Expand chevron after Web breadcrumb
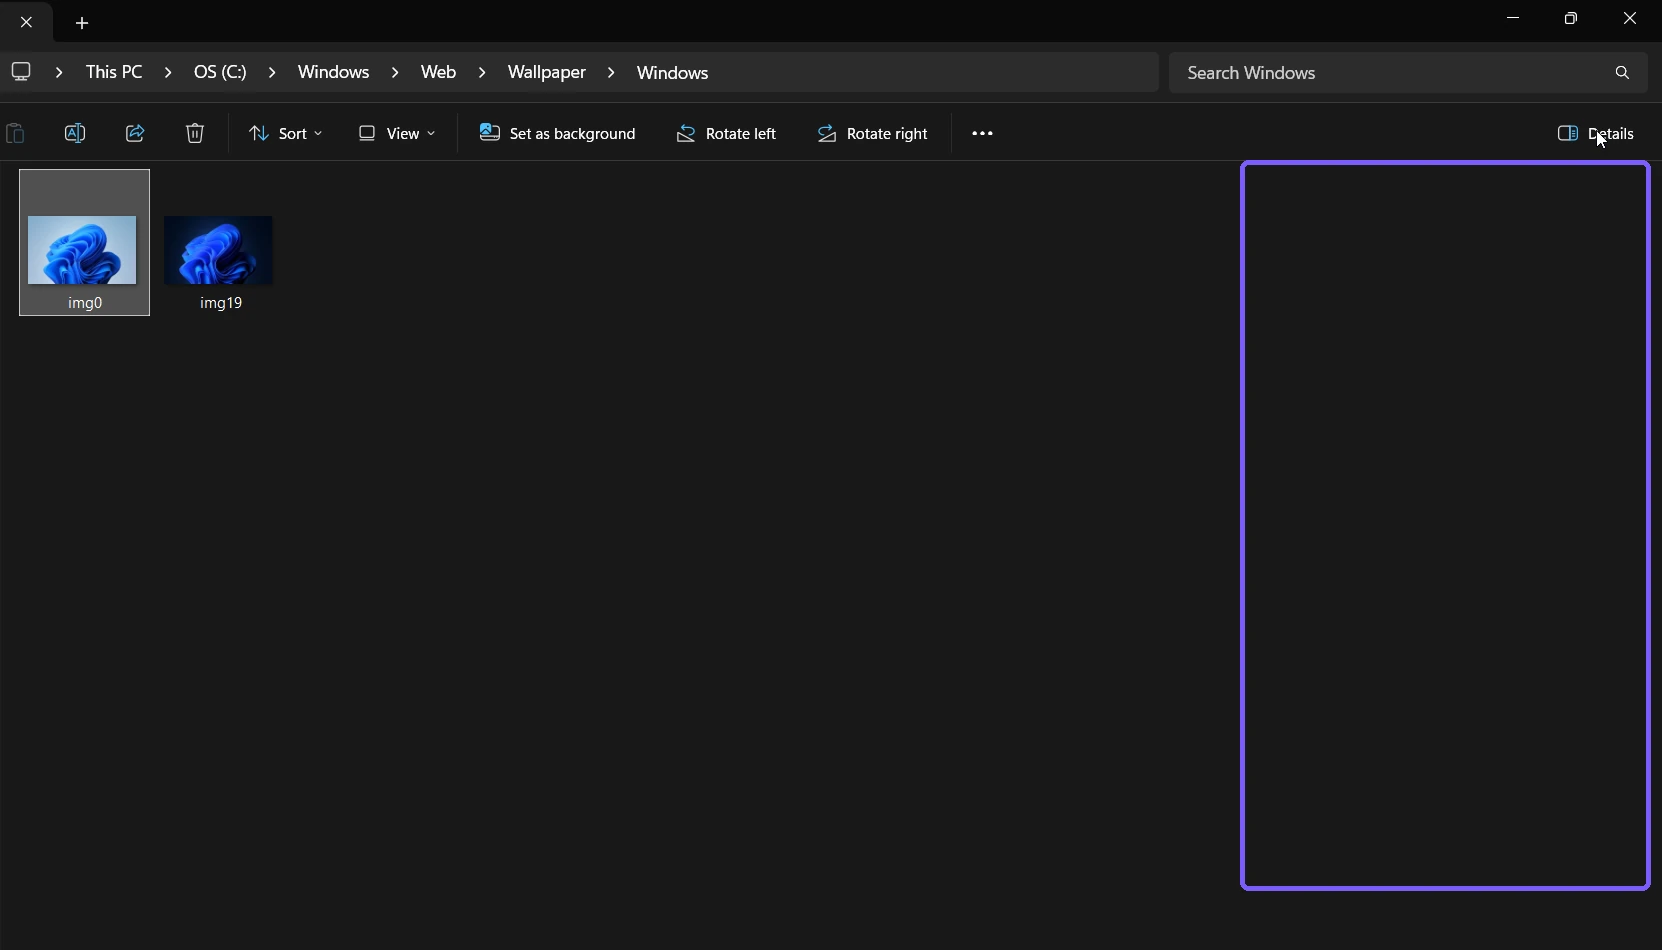1662x950 pixels. click(x=482, y=72)
